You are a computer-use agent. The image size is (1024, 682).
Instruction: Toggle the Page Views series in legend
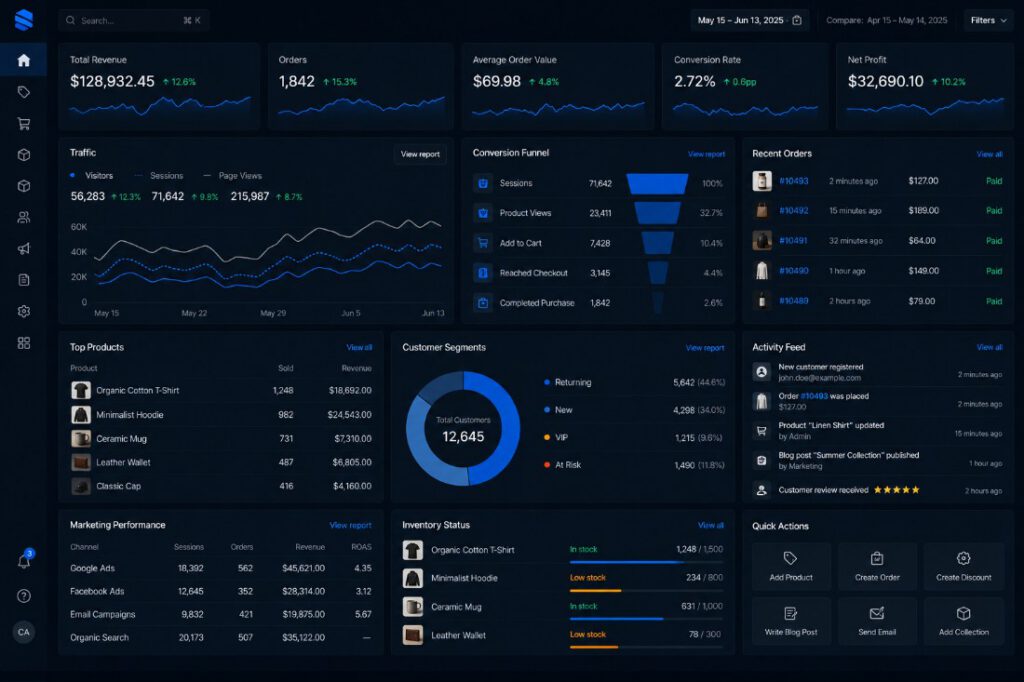pyautogui.click(x=232, y=176)
